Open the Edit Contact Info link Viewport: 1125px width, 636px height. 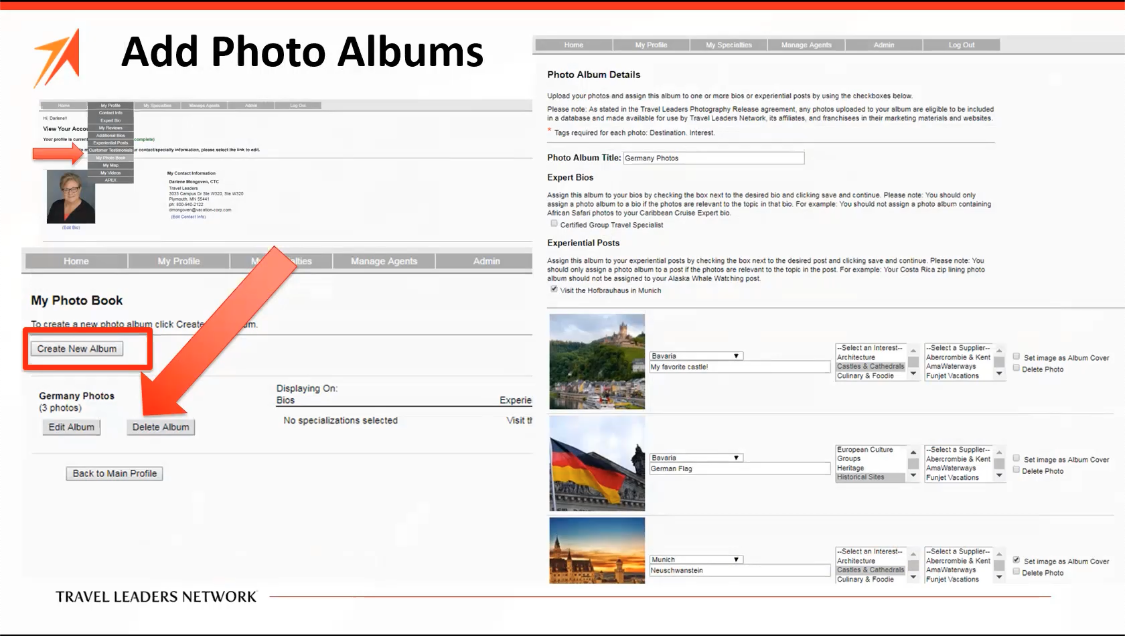(x=189, y=217)
